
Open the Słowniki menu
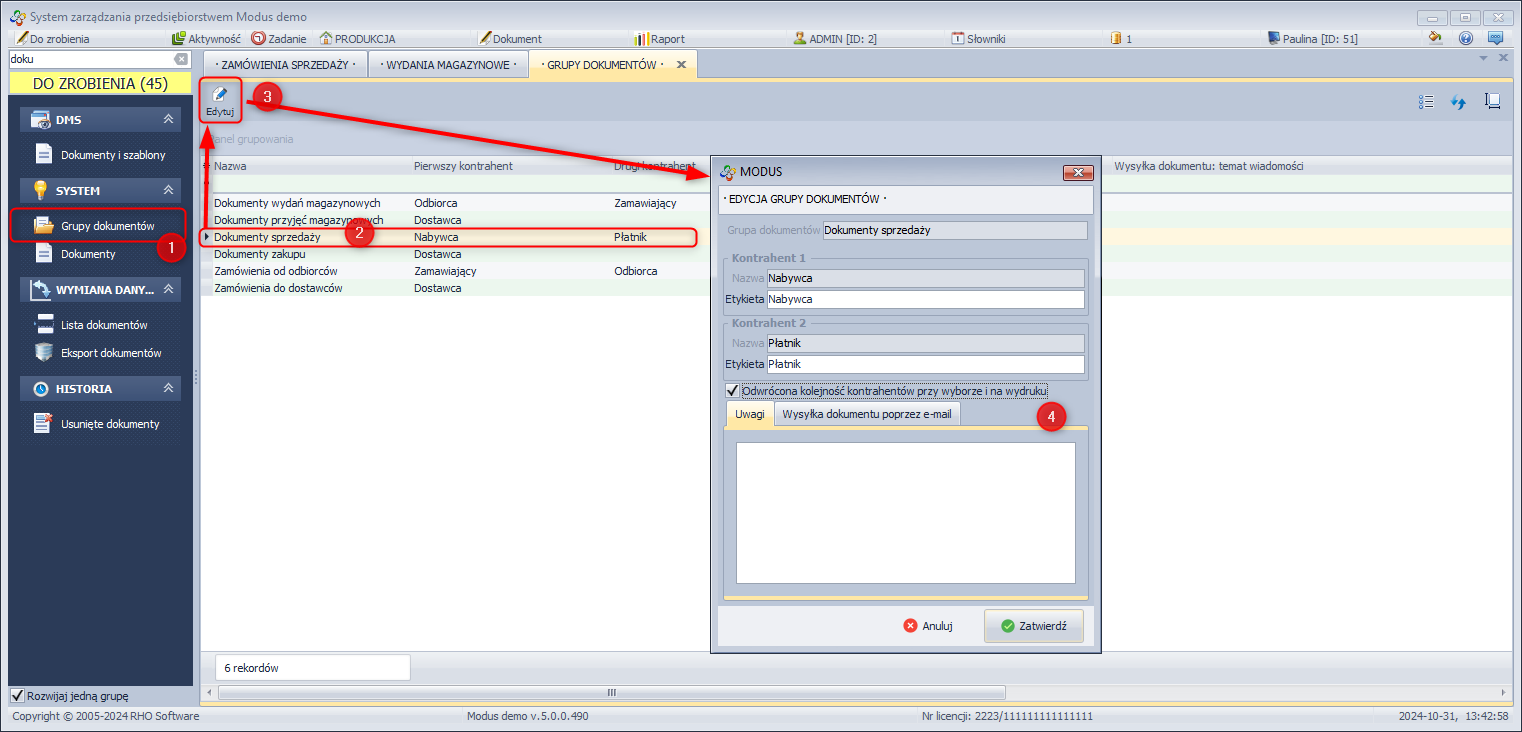click(984, 39)
